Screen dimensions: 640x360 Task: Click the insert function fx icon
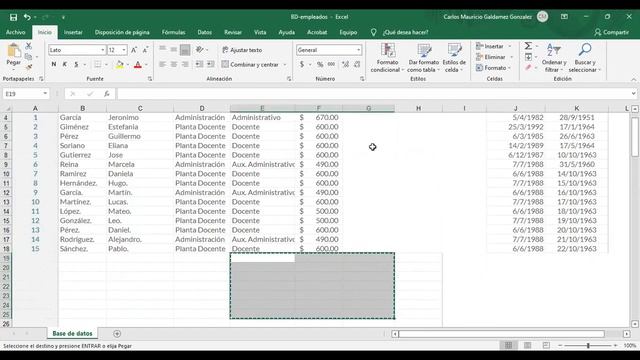pyautogui.click(x=107, y=94)
